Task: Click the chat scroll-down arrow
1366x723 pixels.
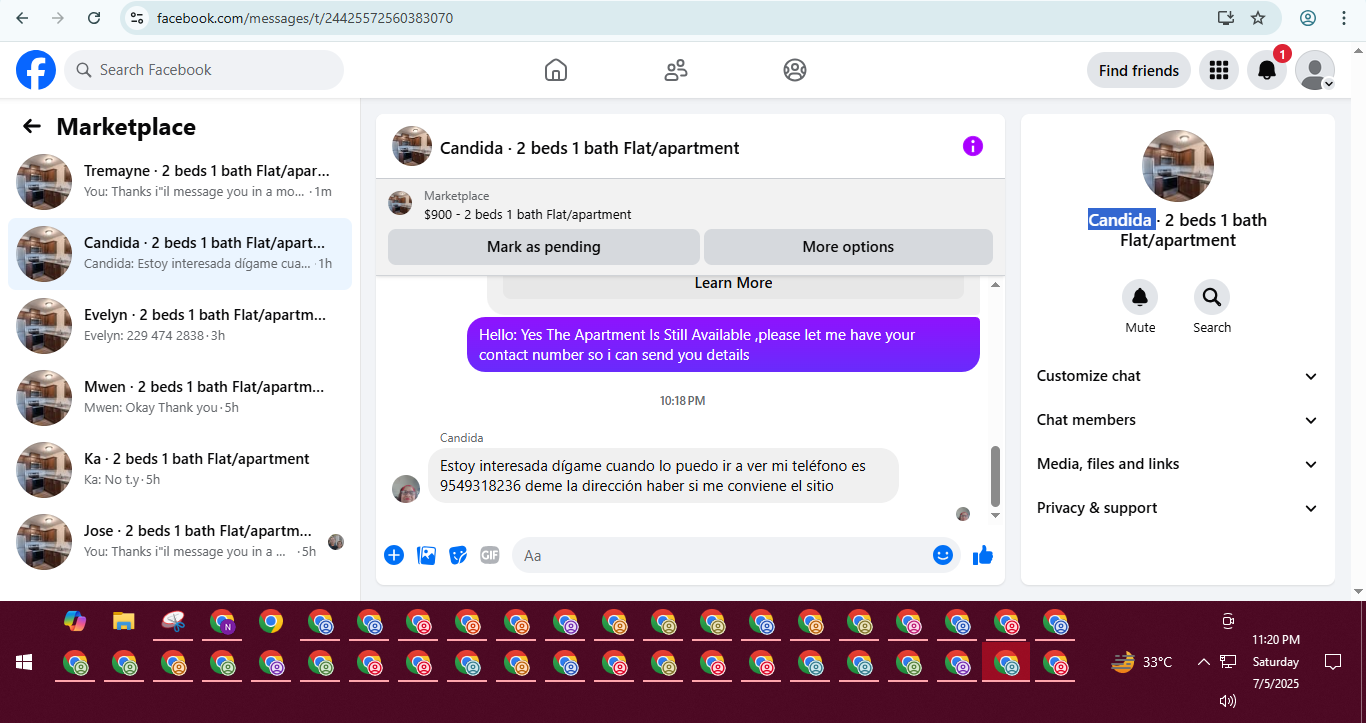Action: pos(995,515)
